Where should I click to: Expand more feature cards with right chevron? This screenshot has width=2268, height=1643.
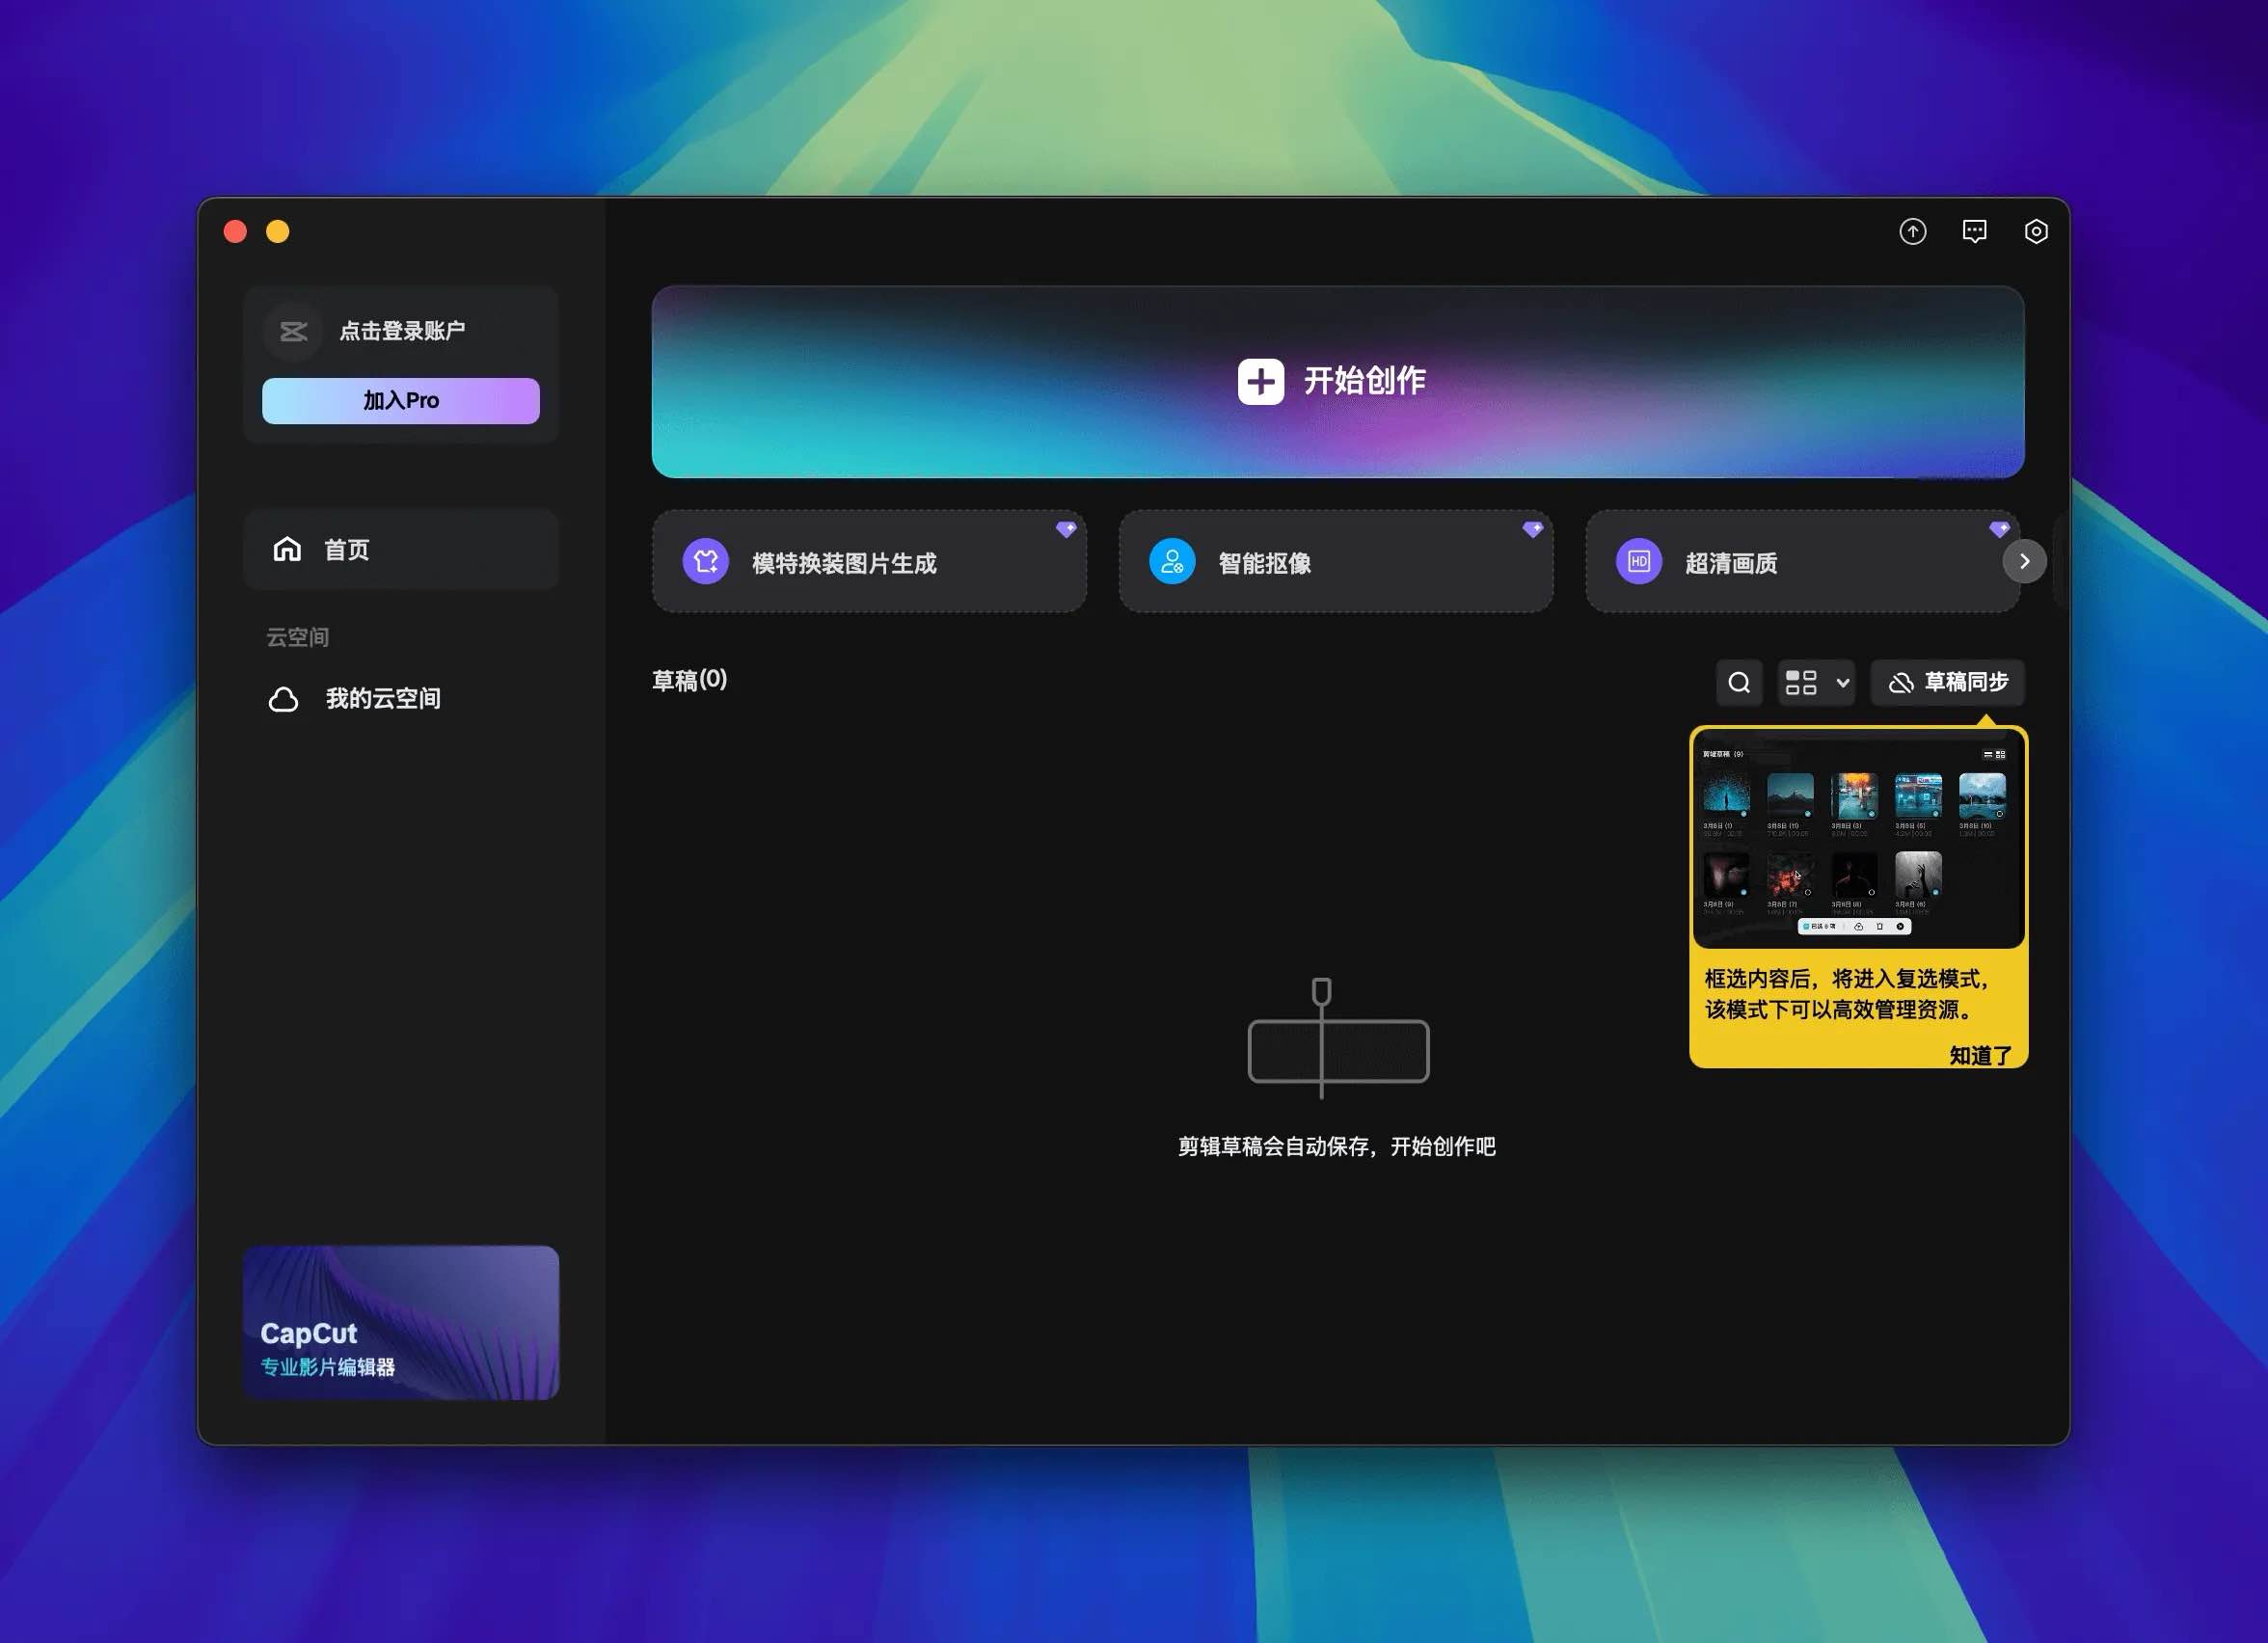pyautogui.click(x=2024, y=561)
